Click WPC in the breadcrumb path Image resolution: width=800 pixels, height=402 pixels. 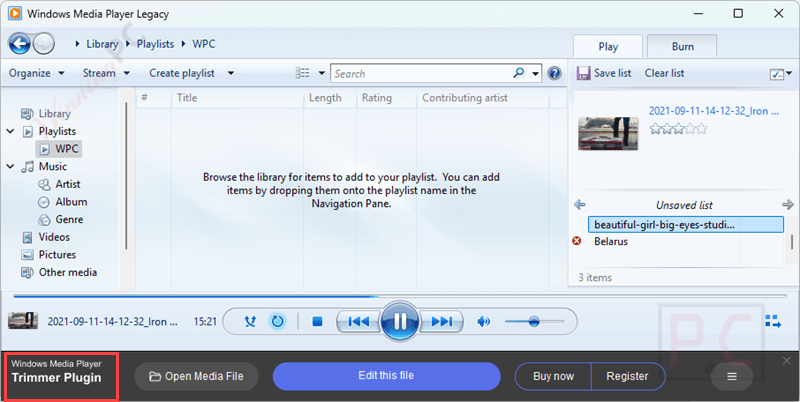204,44
